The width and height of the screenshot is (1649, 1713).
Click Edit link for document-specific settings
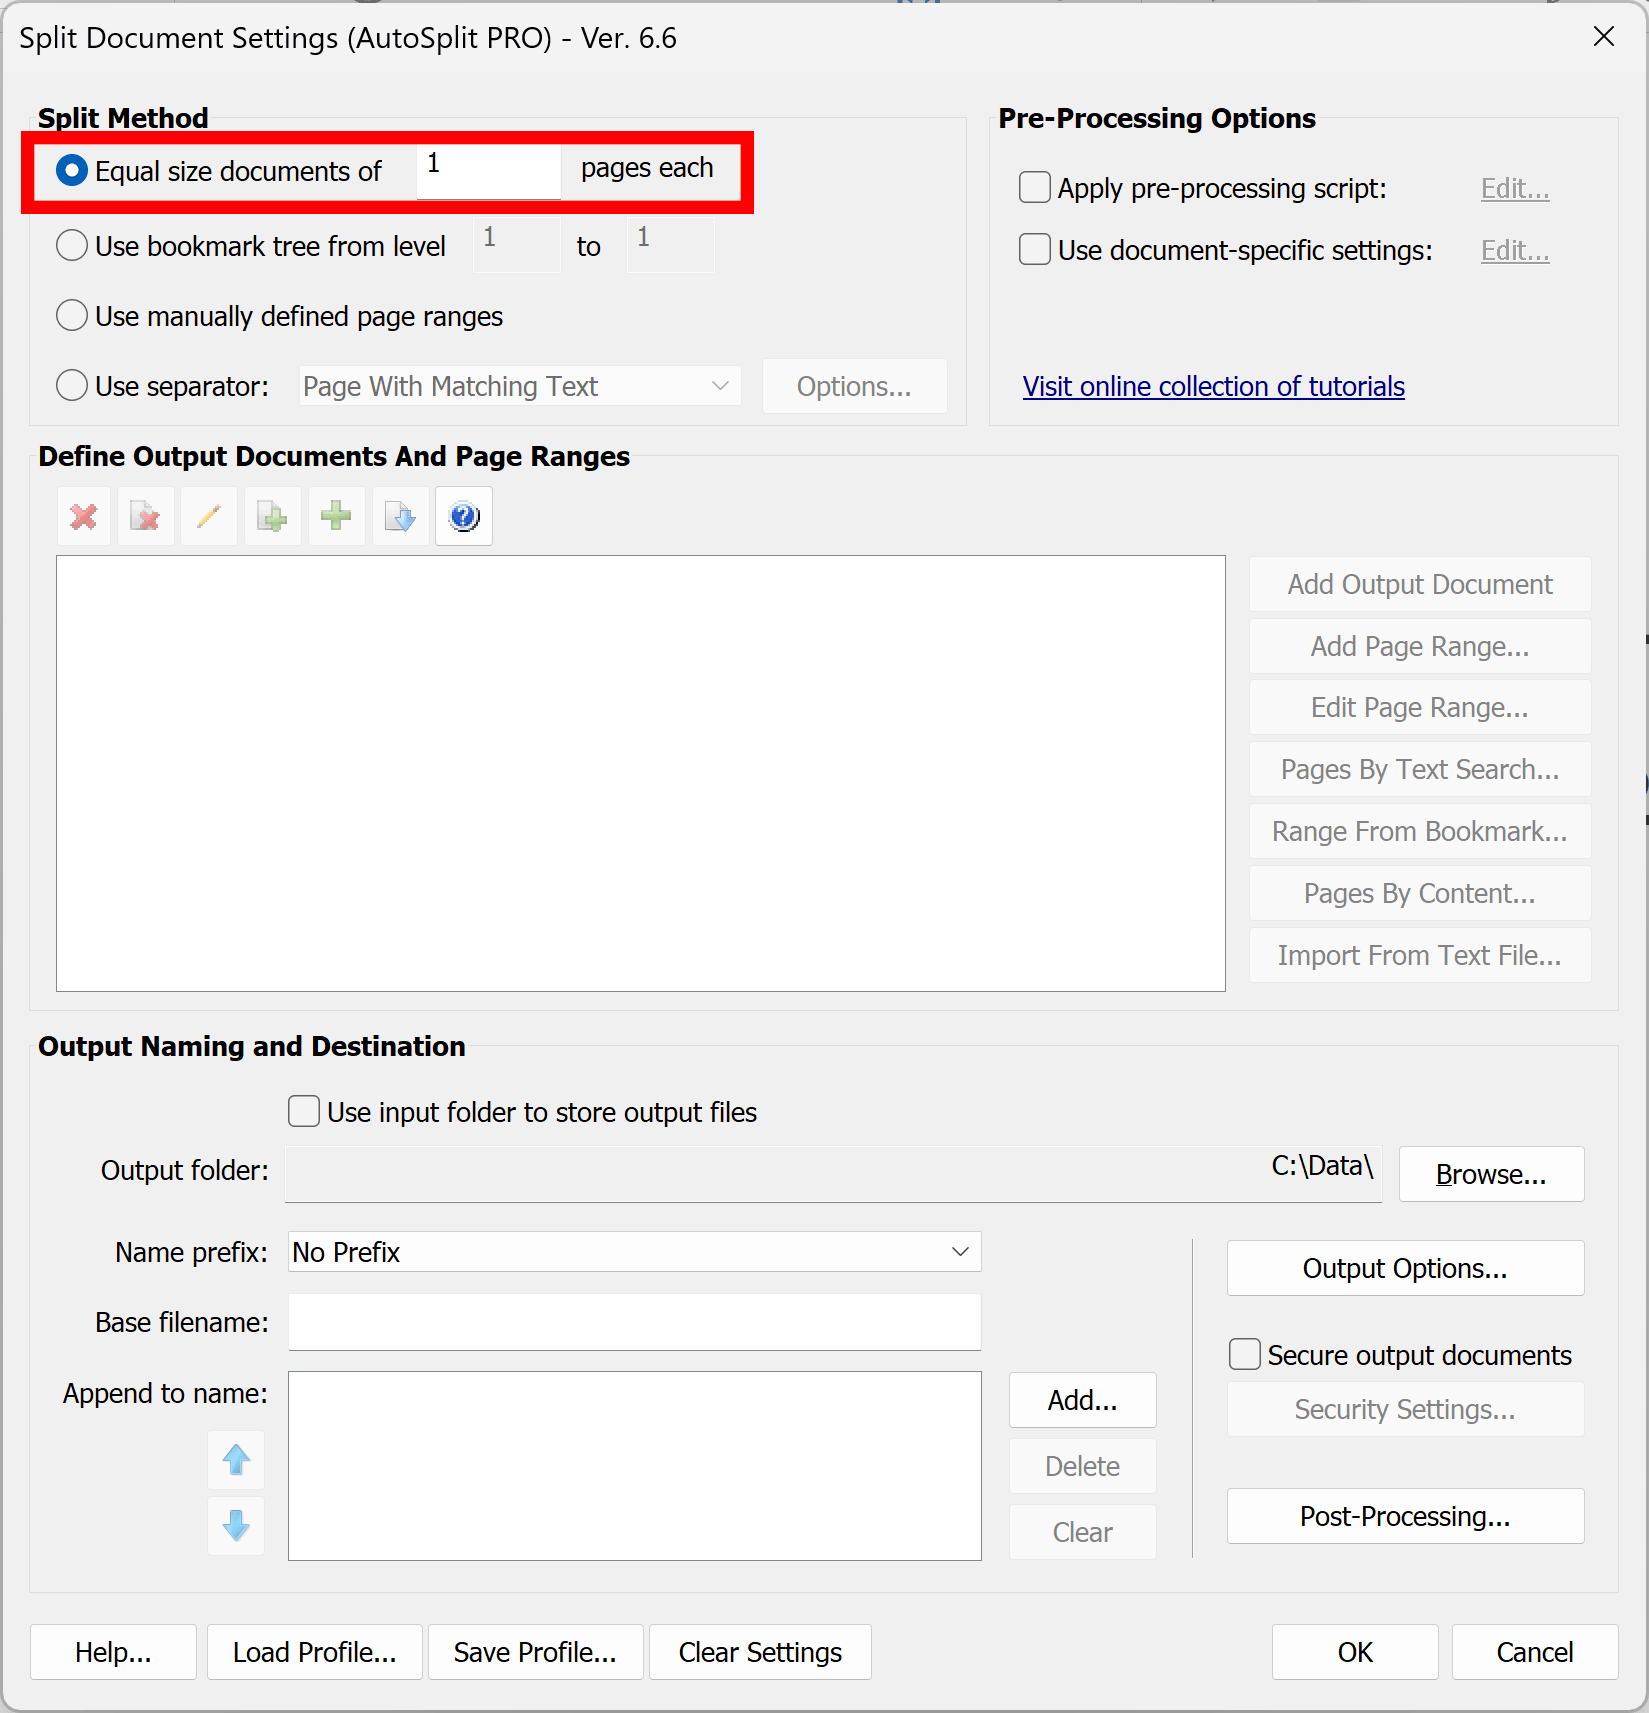(x=1515, y=250)
